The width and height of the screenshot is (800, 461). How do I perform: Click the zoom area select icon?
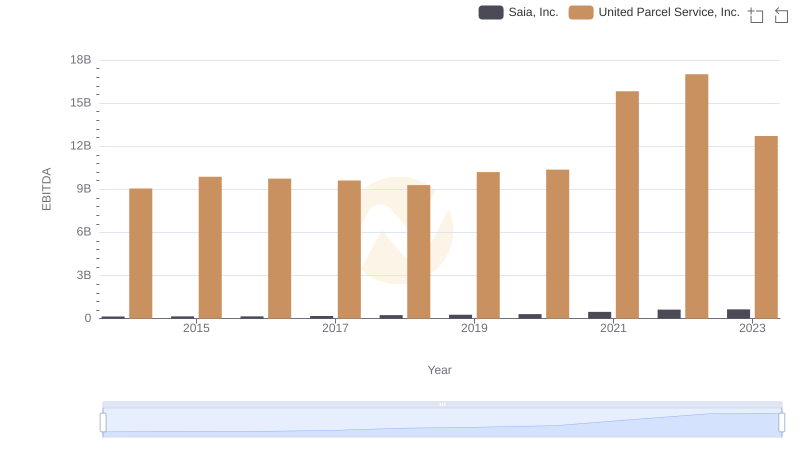point(756,15)
